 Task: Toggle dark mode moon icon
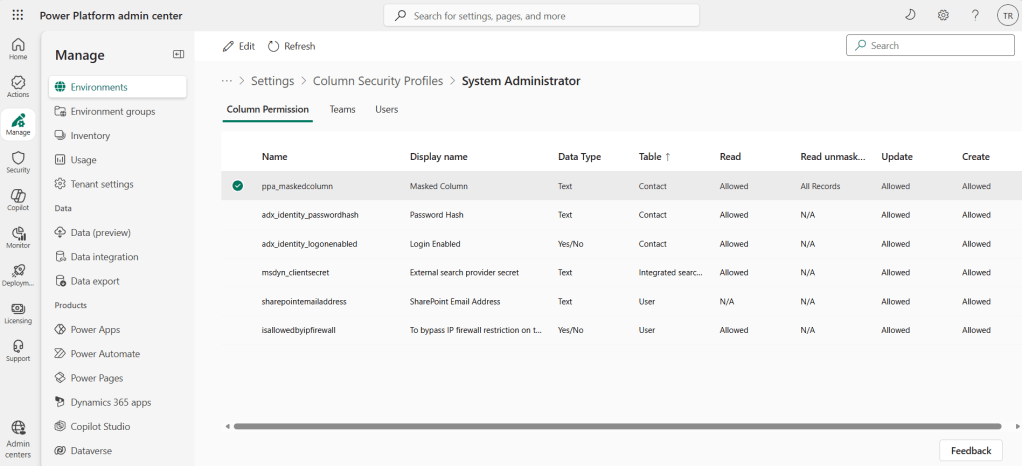(x=911, y=16)
